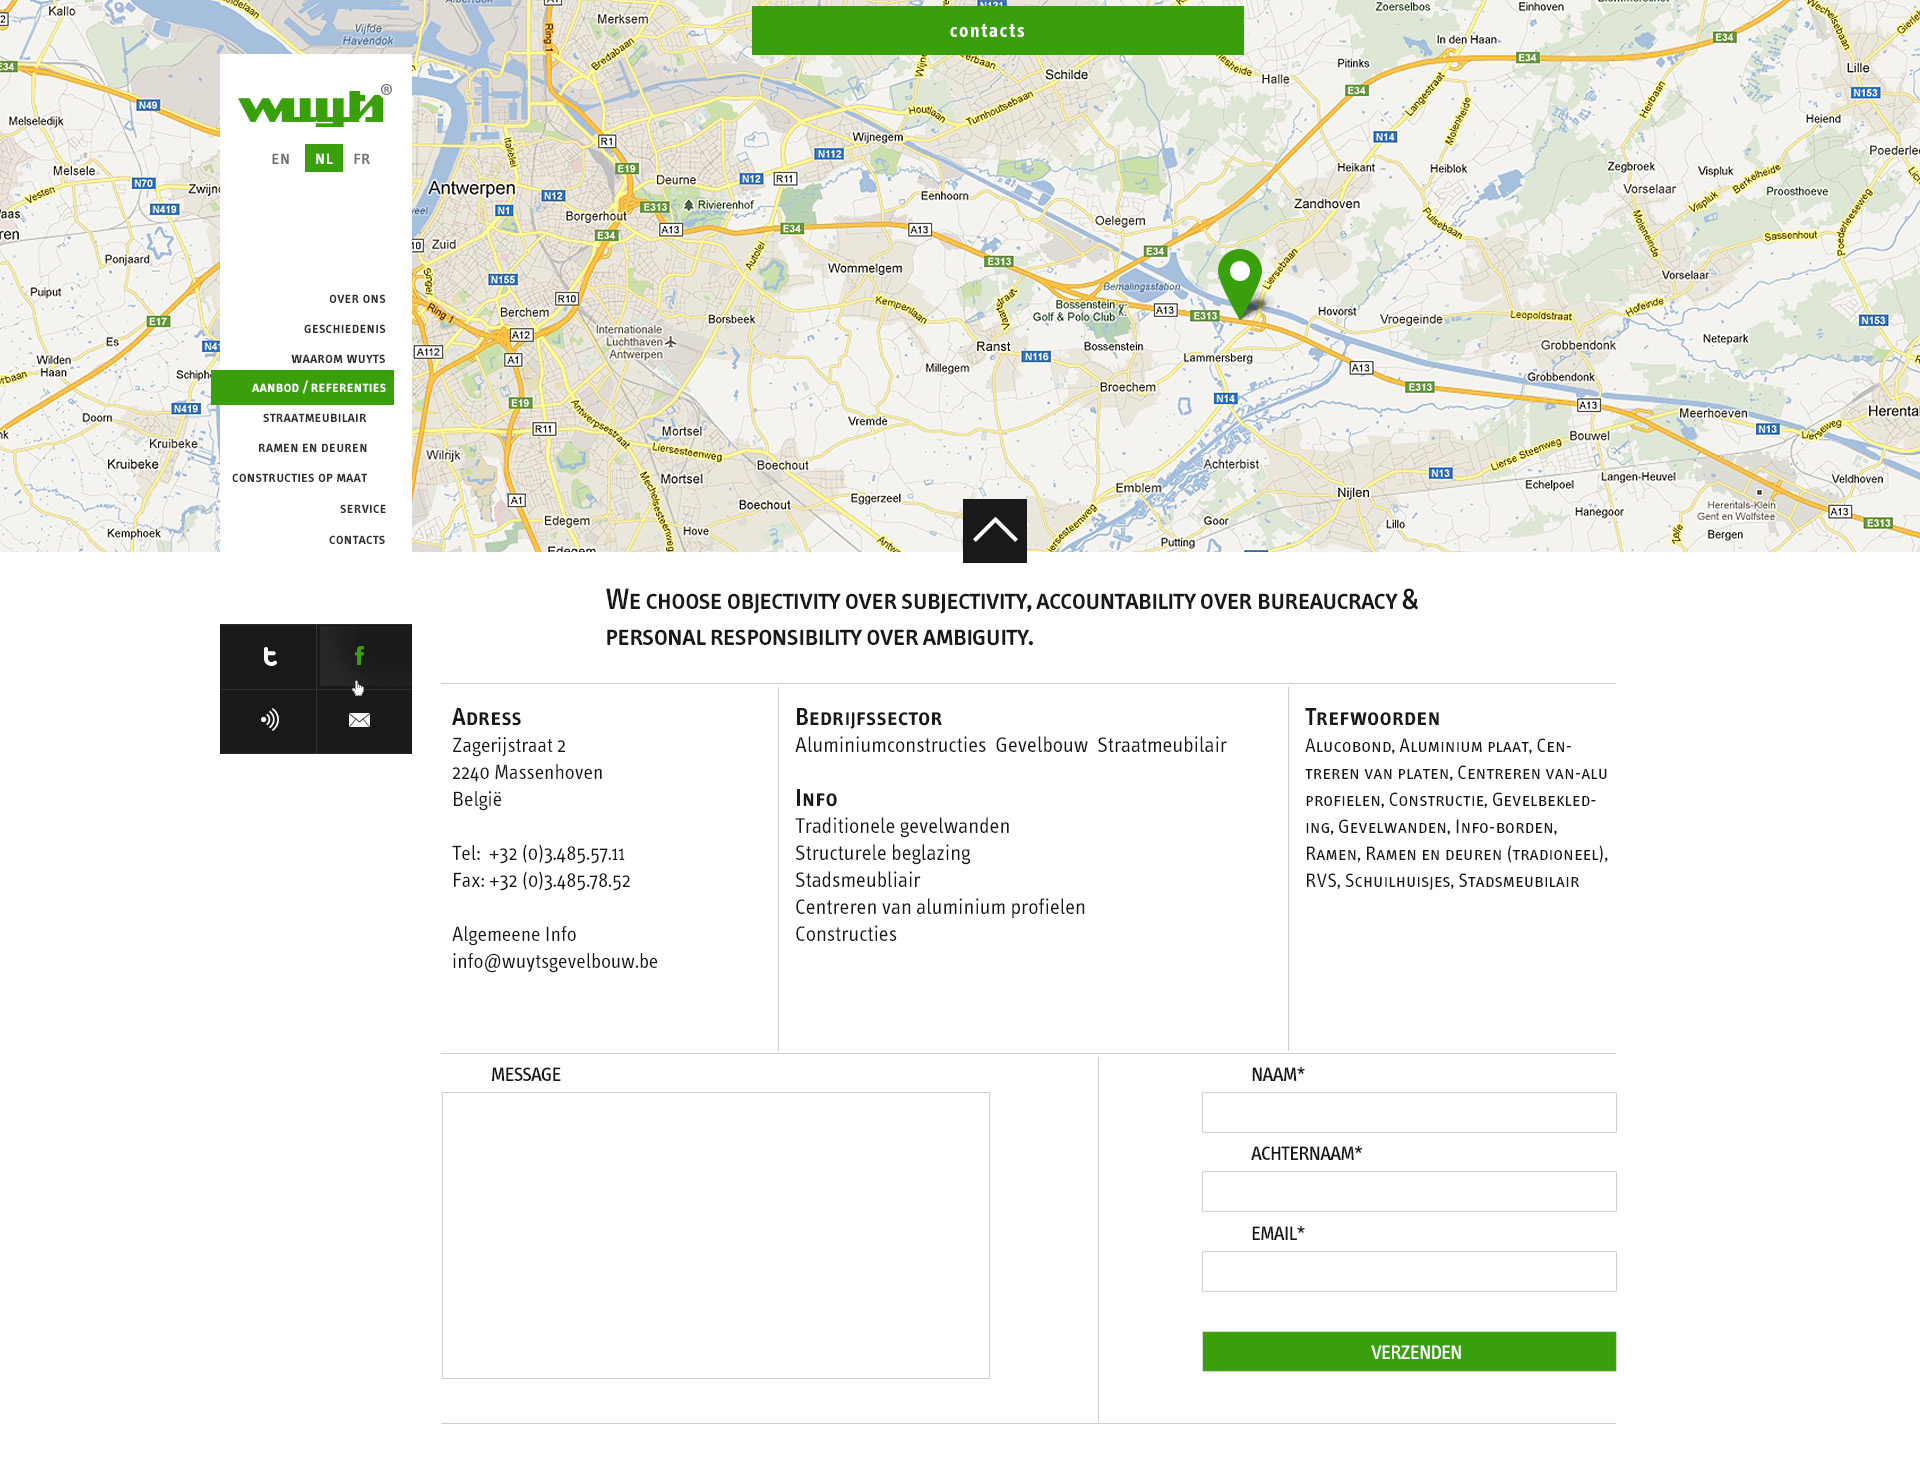
Task: Click into the Email input field
Action: 1408,1271
